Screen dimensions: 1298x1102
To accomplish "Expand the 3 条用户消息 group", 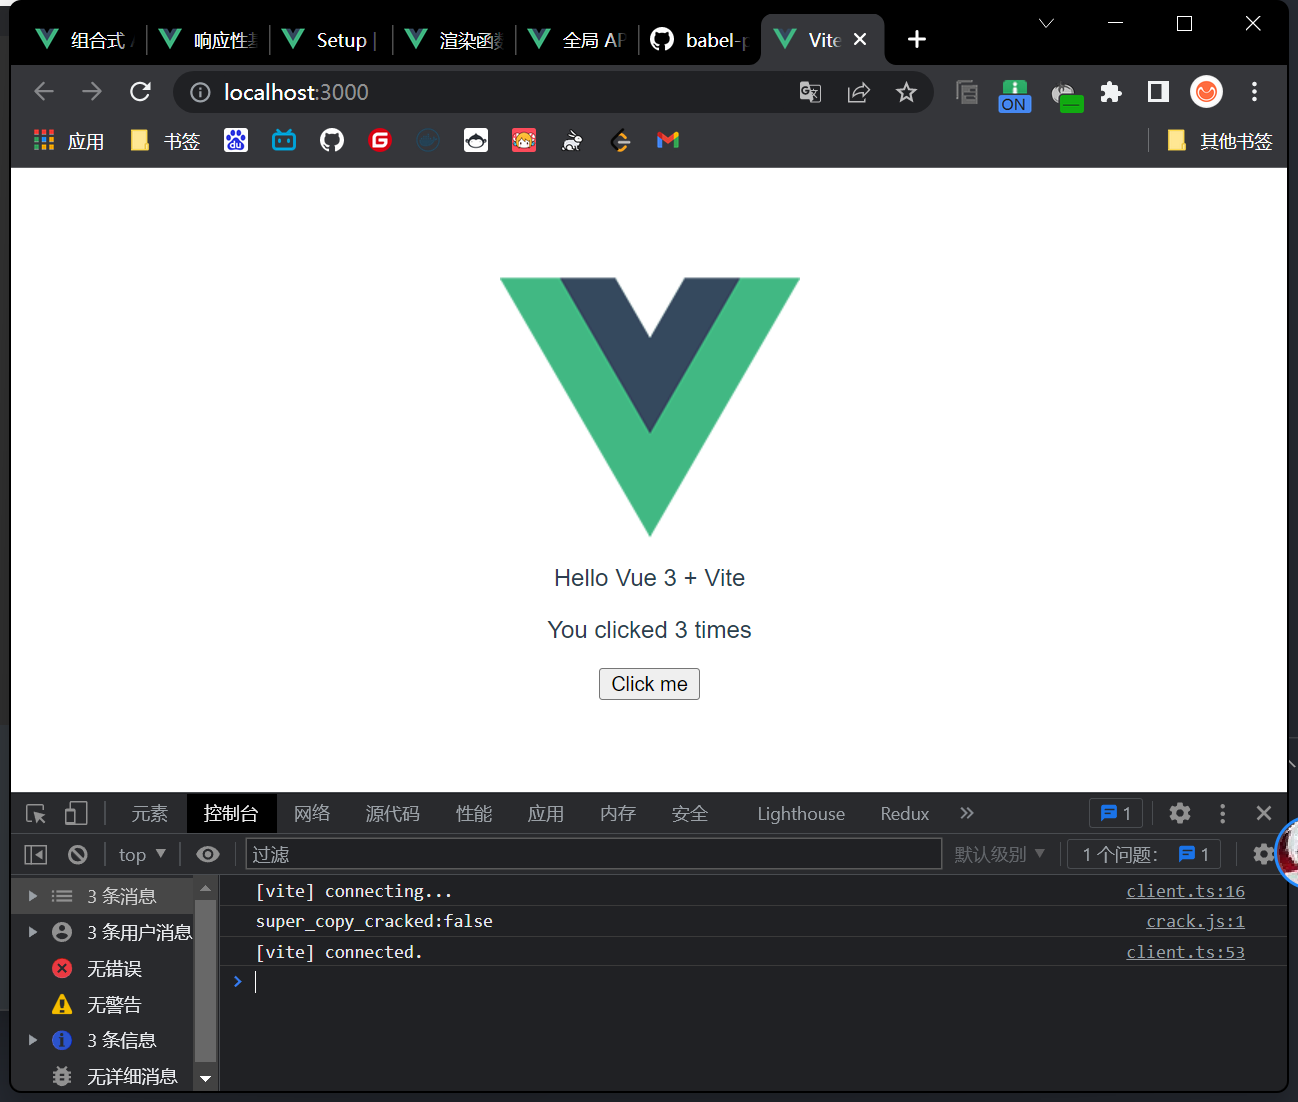I will coord(33,932).
